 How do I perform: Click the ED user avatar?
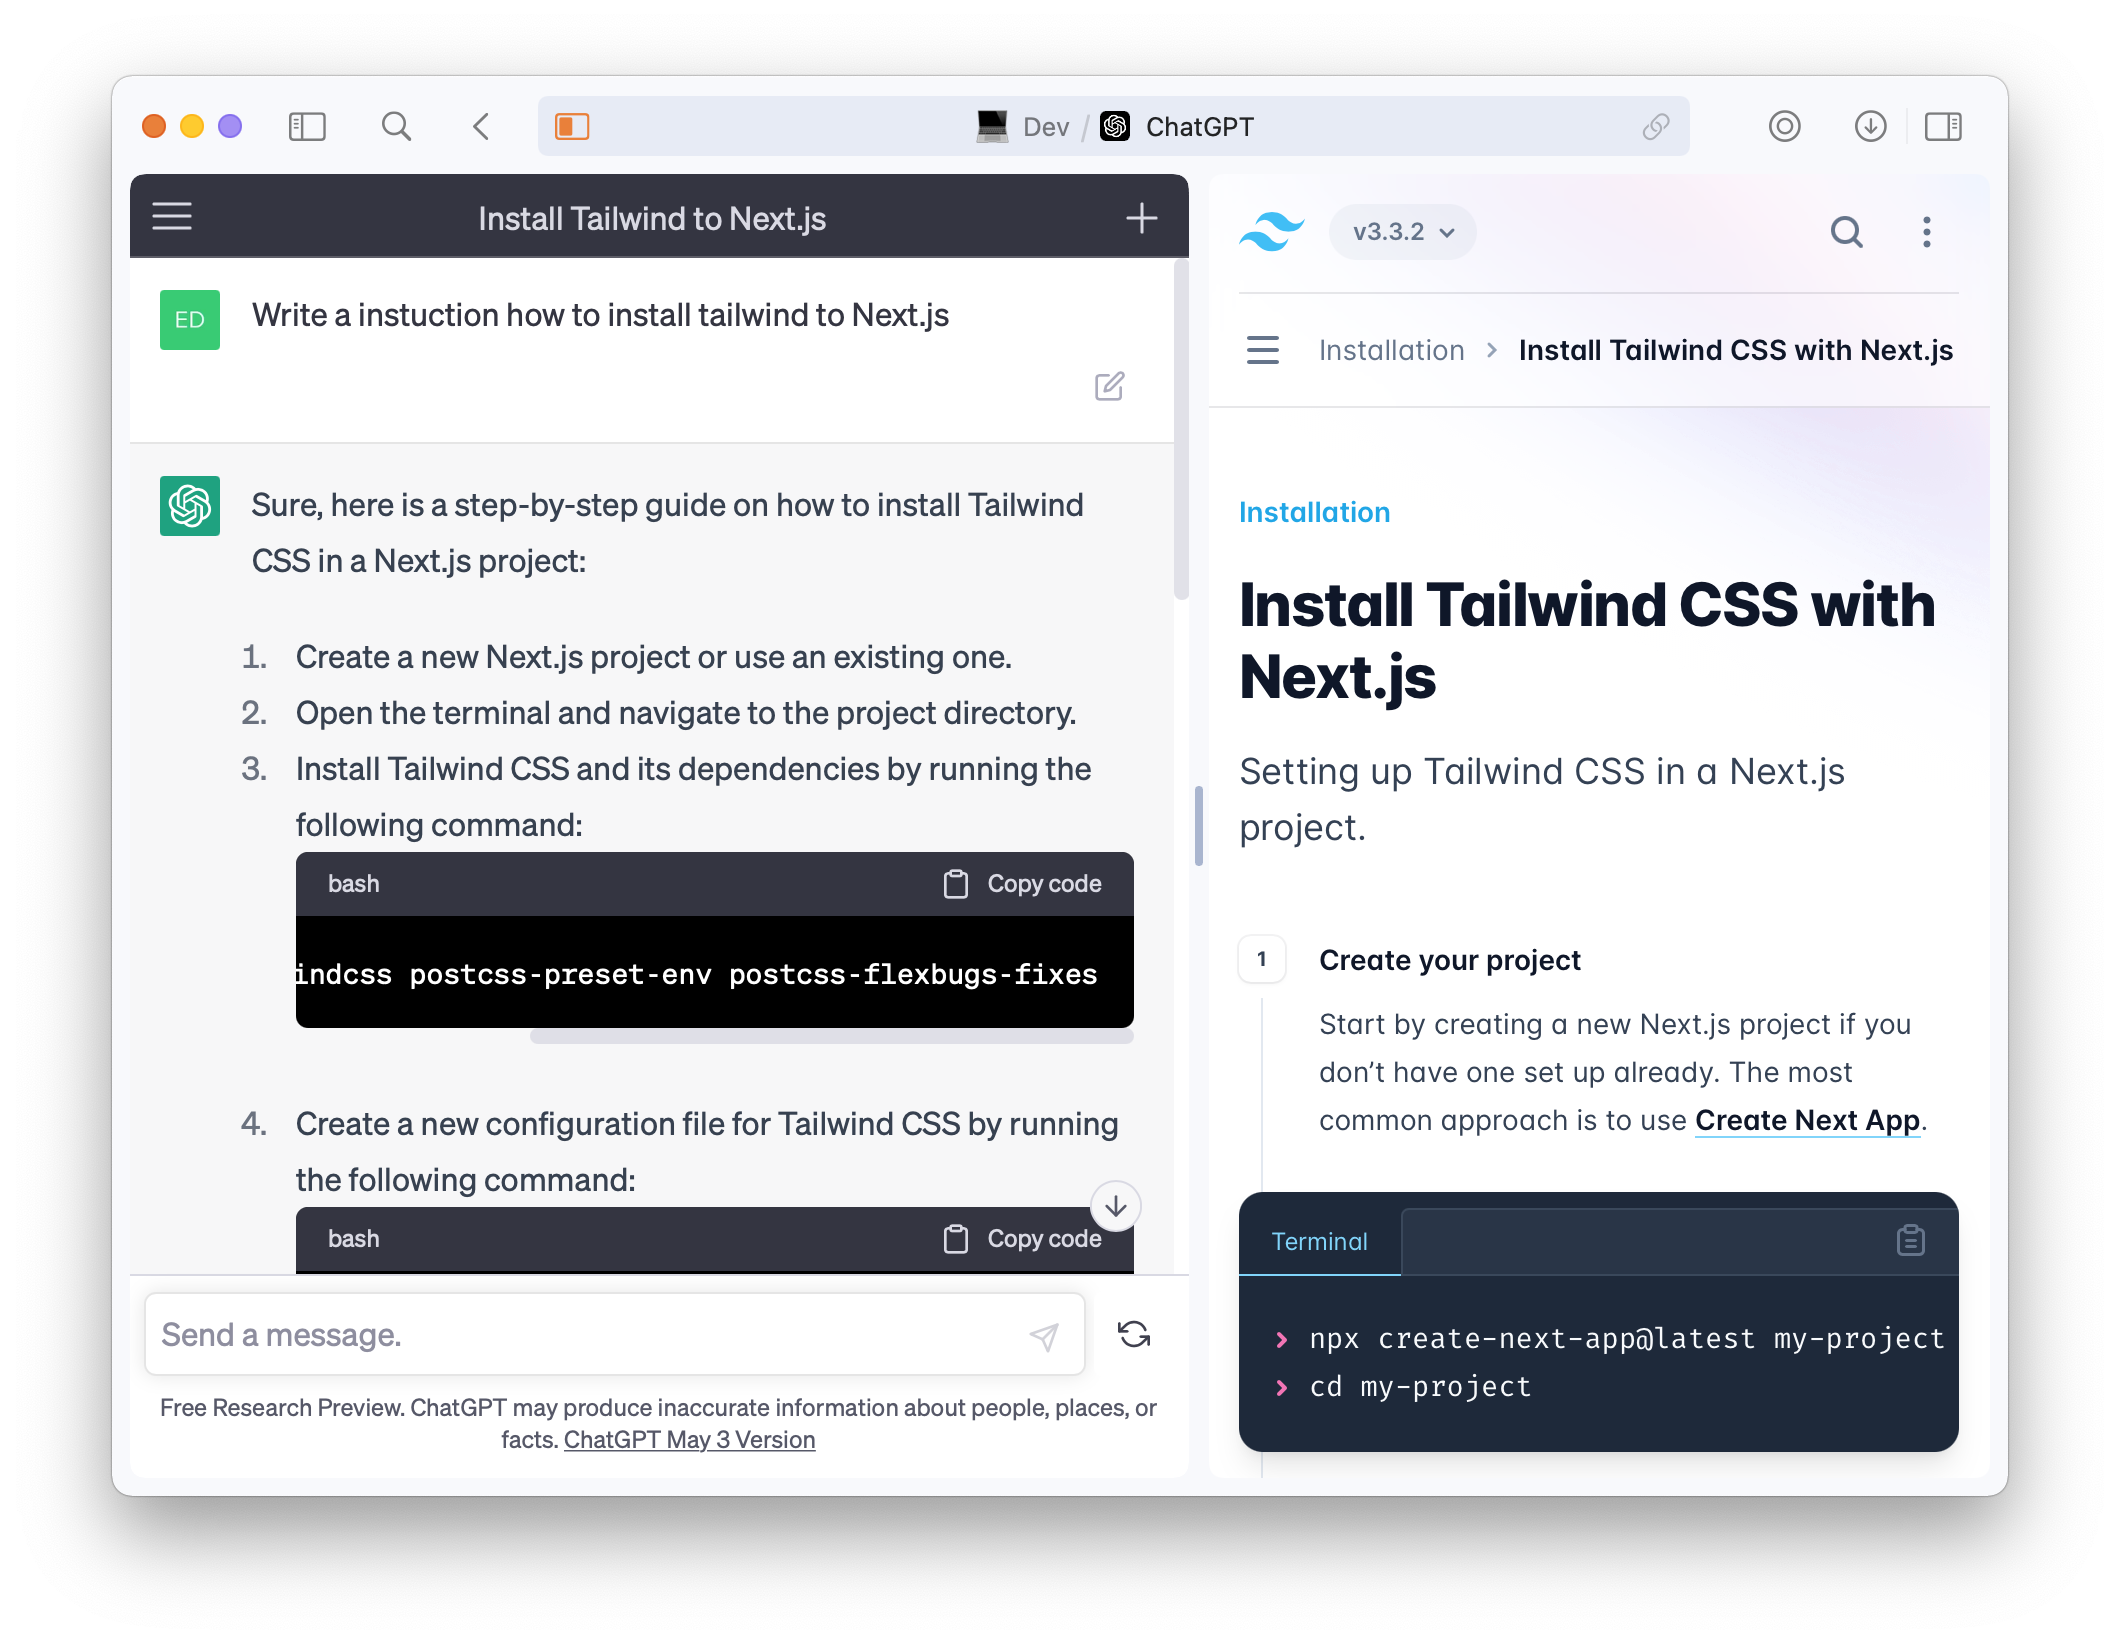[x=190, y=320]
